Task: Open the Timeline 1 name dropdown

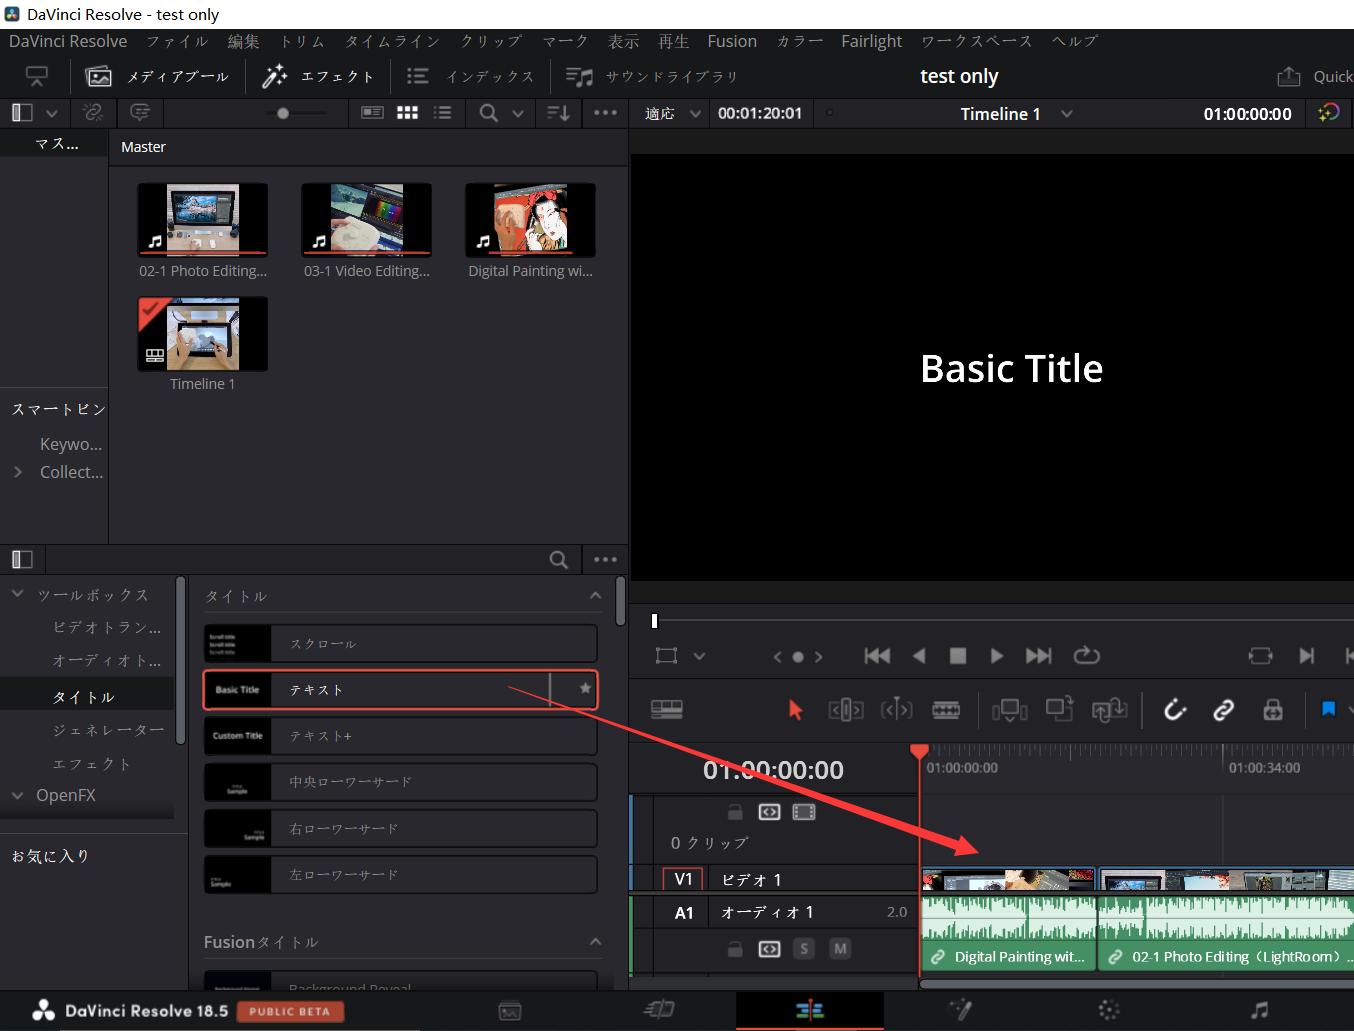Action: [x=1066, y=114]
